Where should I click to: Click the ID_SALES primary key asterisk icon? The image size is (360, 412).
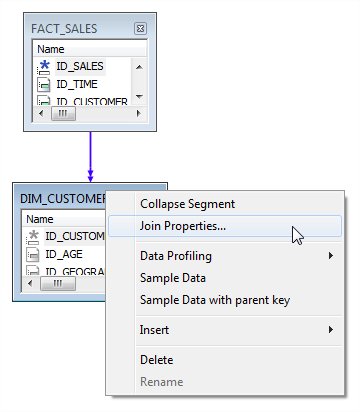click(44, 67)
